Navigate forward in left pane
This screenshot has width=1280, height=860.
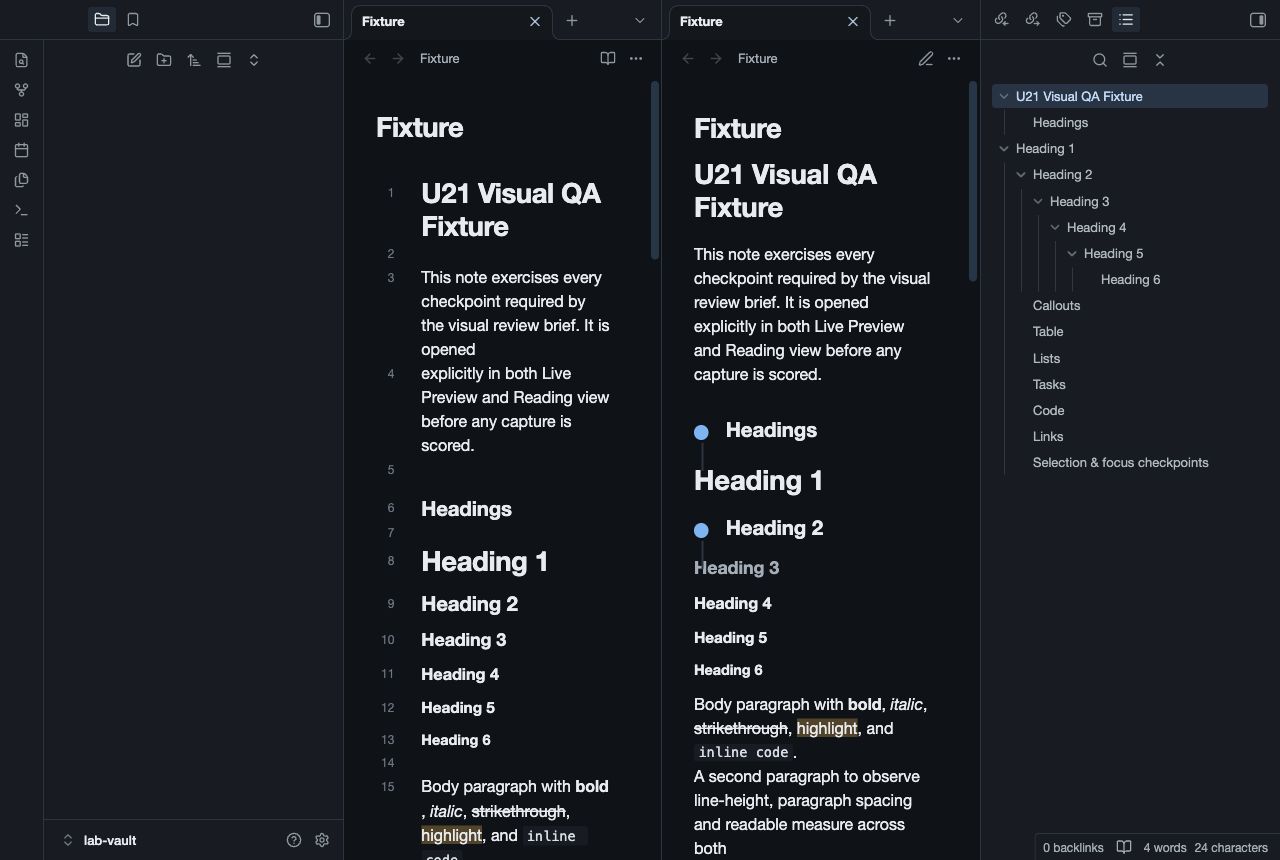[x=398, y=59]
